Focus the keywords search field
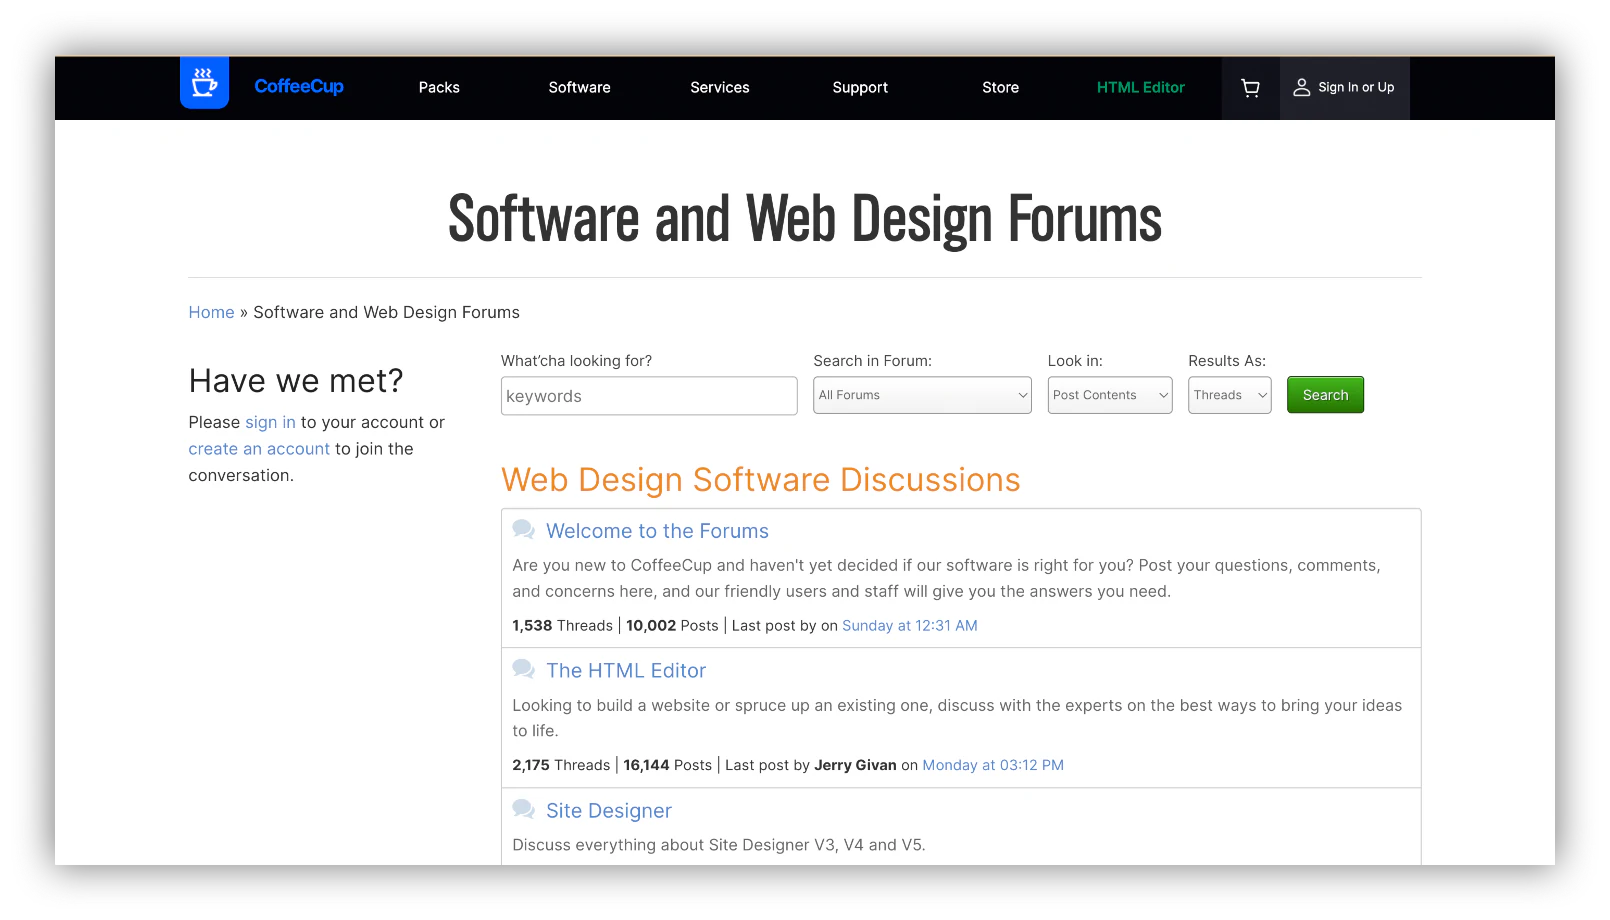This screenshot has height=920, width=1610. (649, 396)
